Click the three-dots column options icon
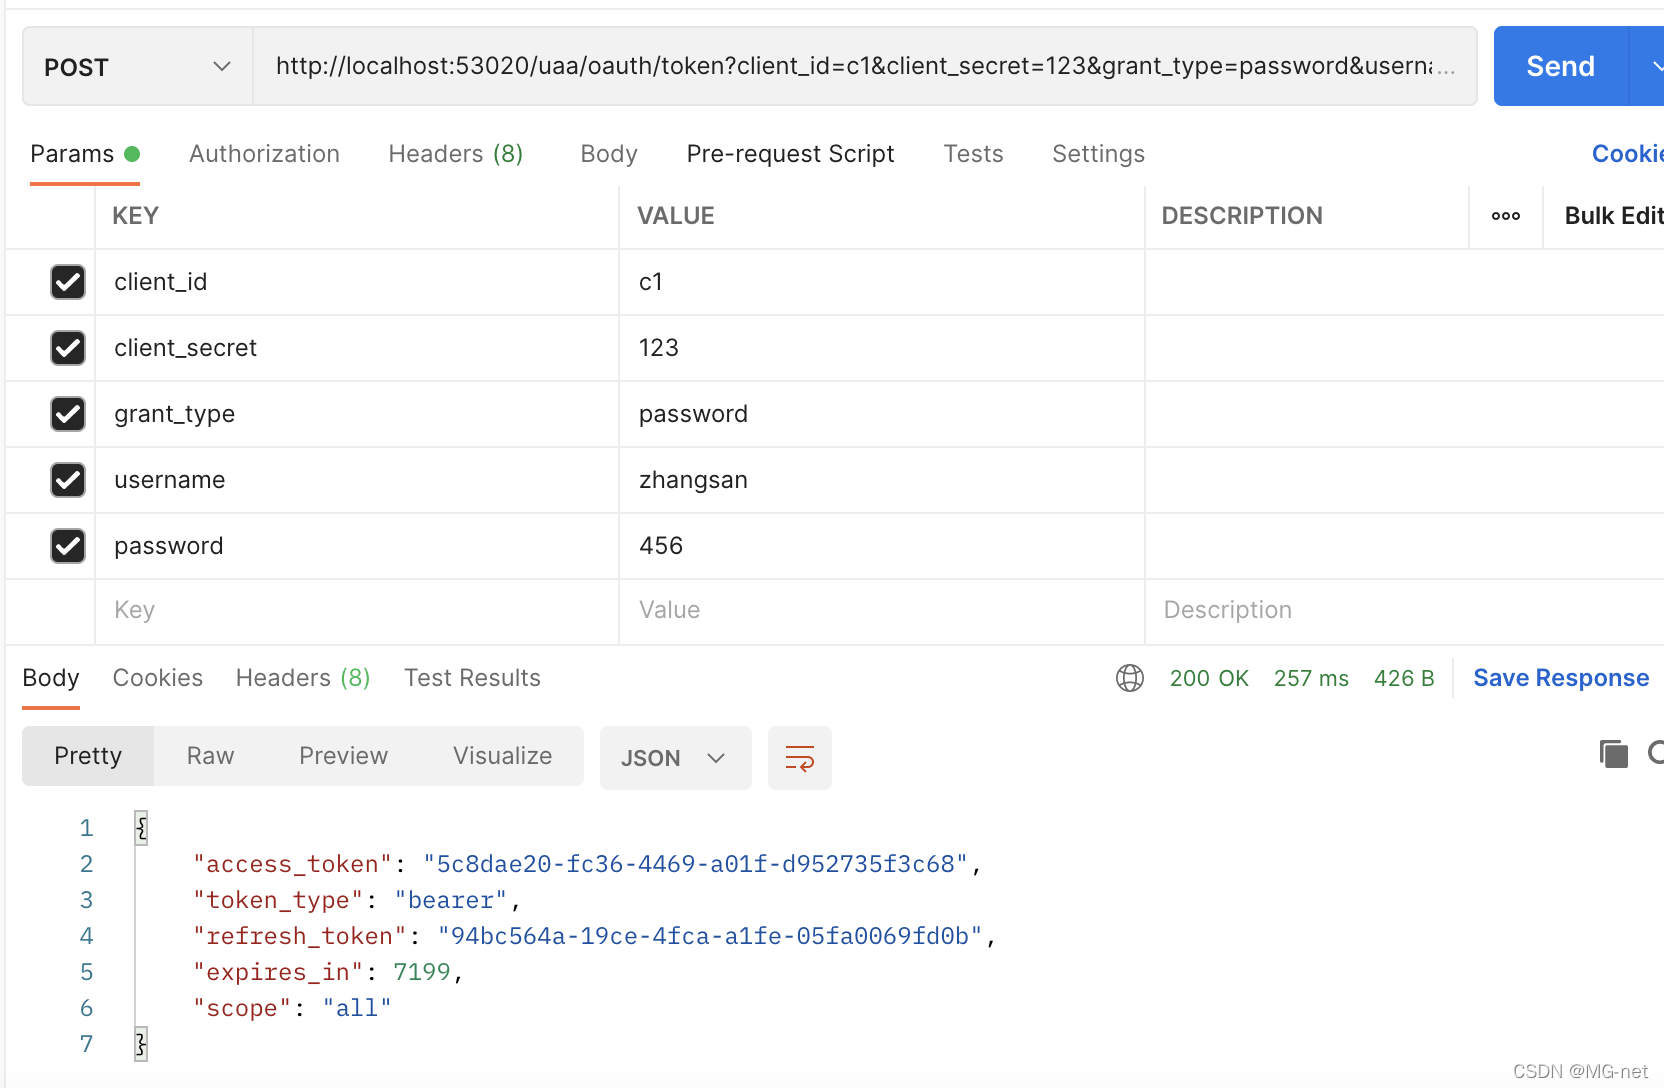Viewport: 1664px width, 1088px height. pos(1505,216)
